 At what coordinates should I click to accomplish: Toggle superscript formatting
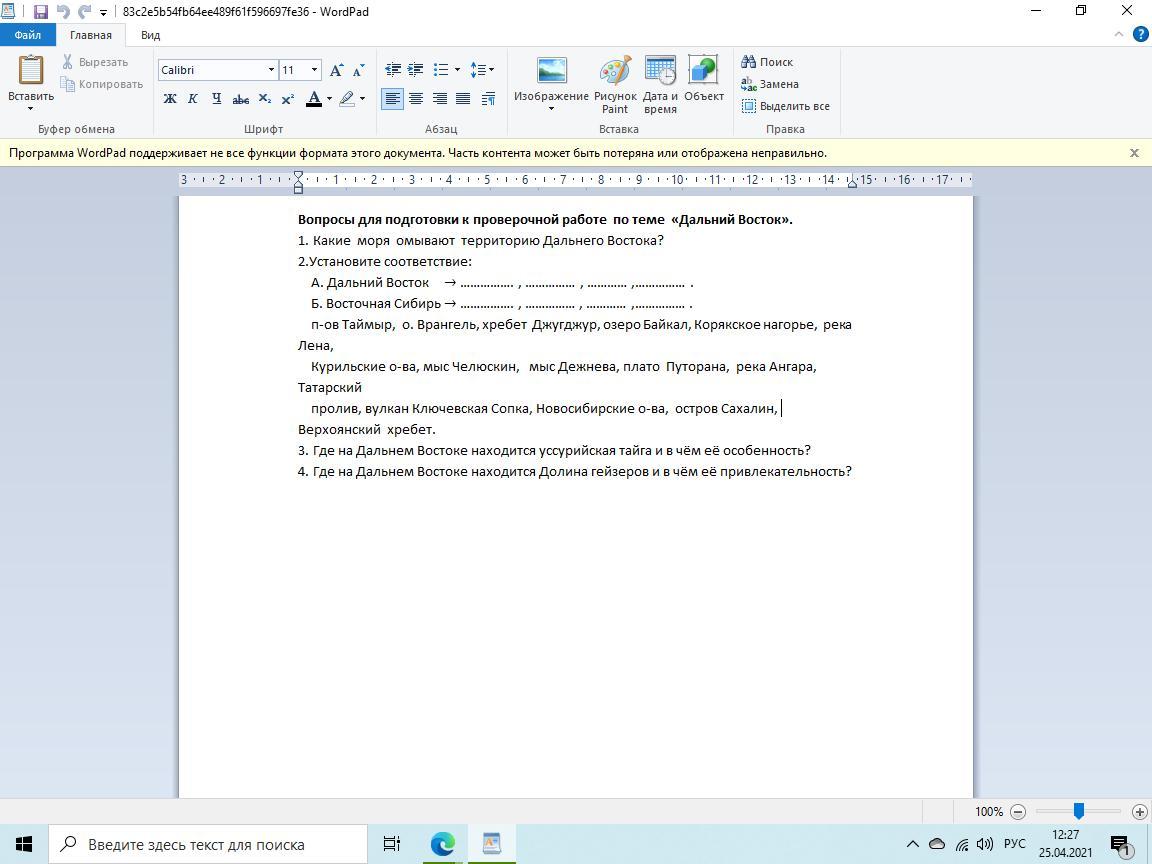(288, 98)
